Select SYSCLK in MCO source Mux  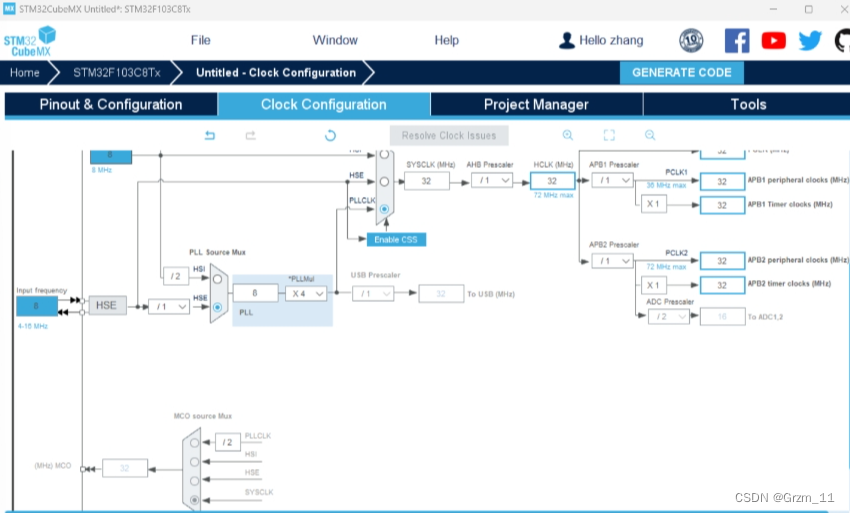click(195, 500)
